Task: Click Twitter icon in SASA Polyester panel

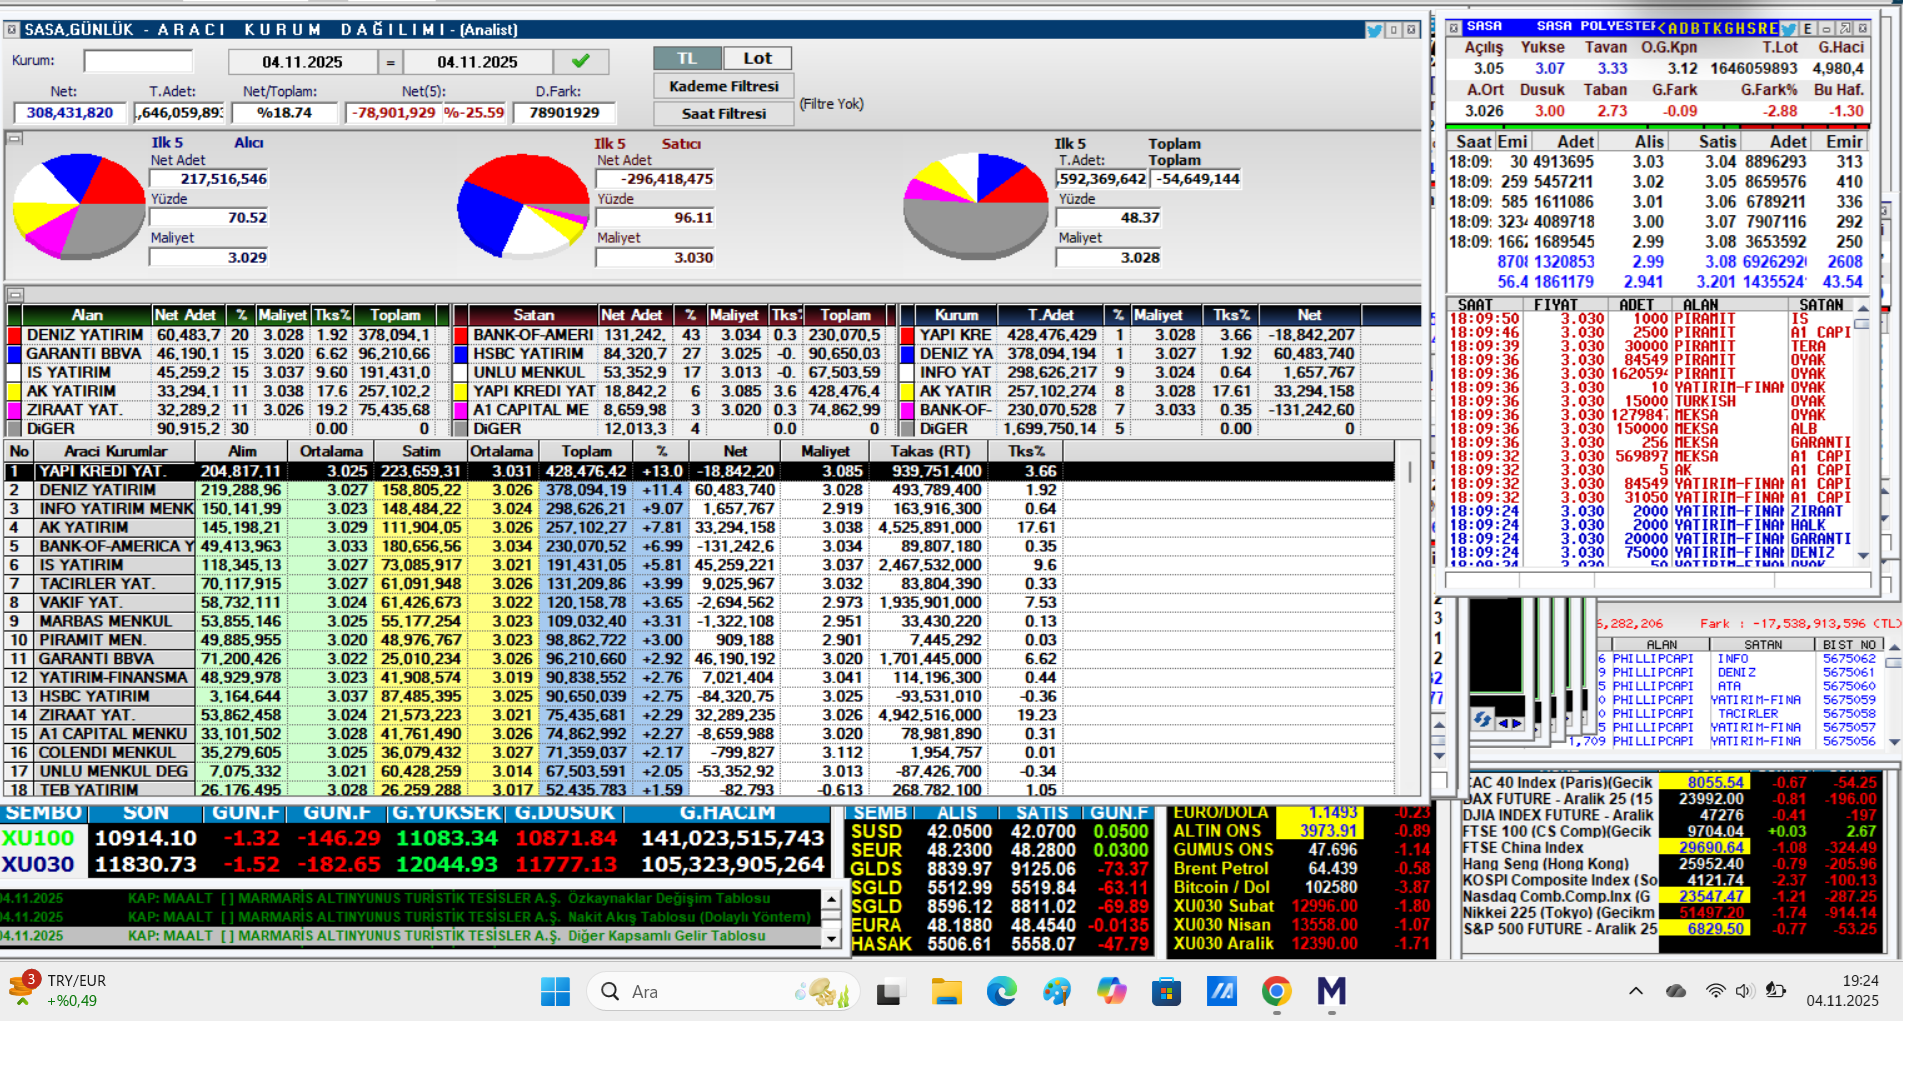Action: pyautogui.click(x=1789, y=29)
